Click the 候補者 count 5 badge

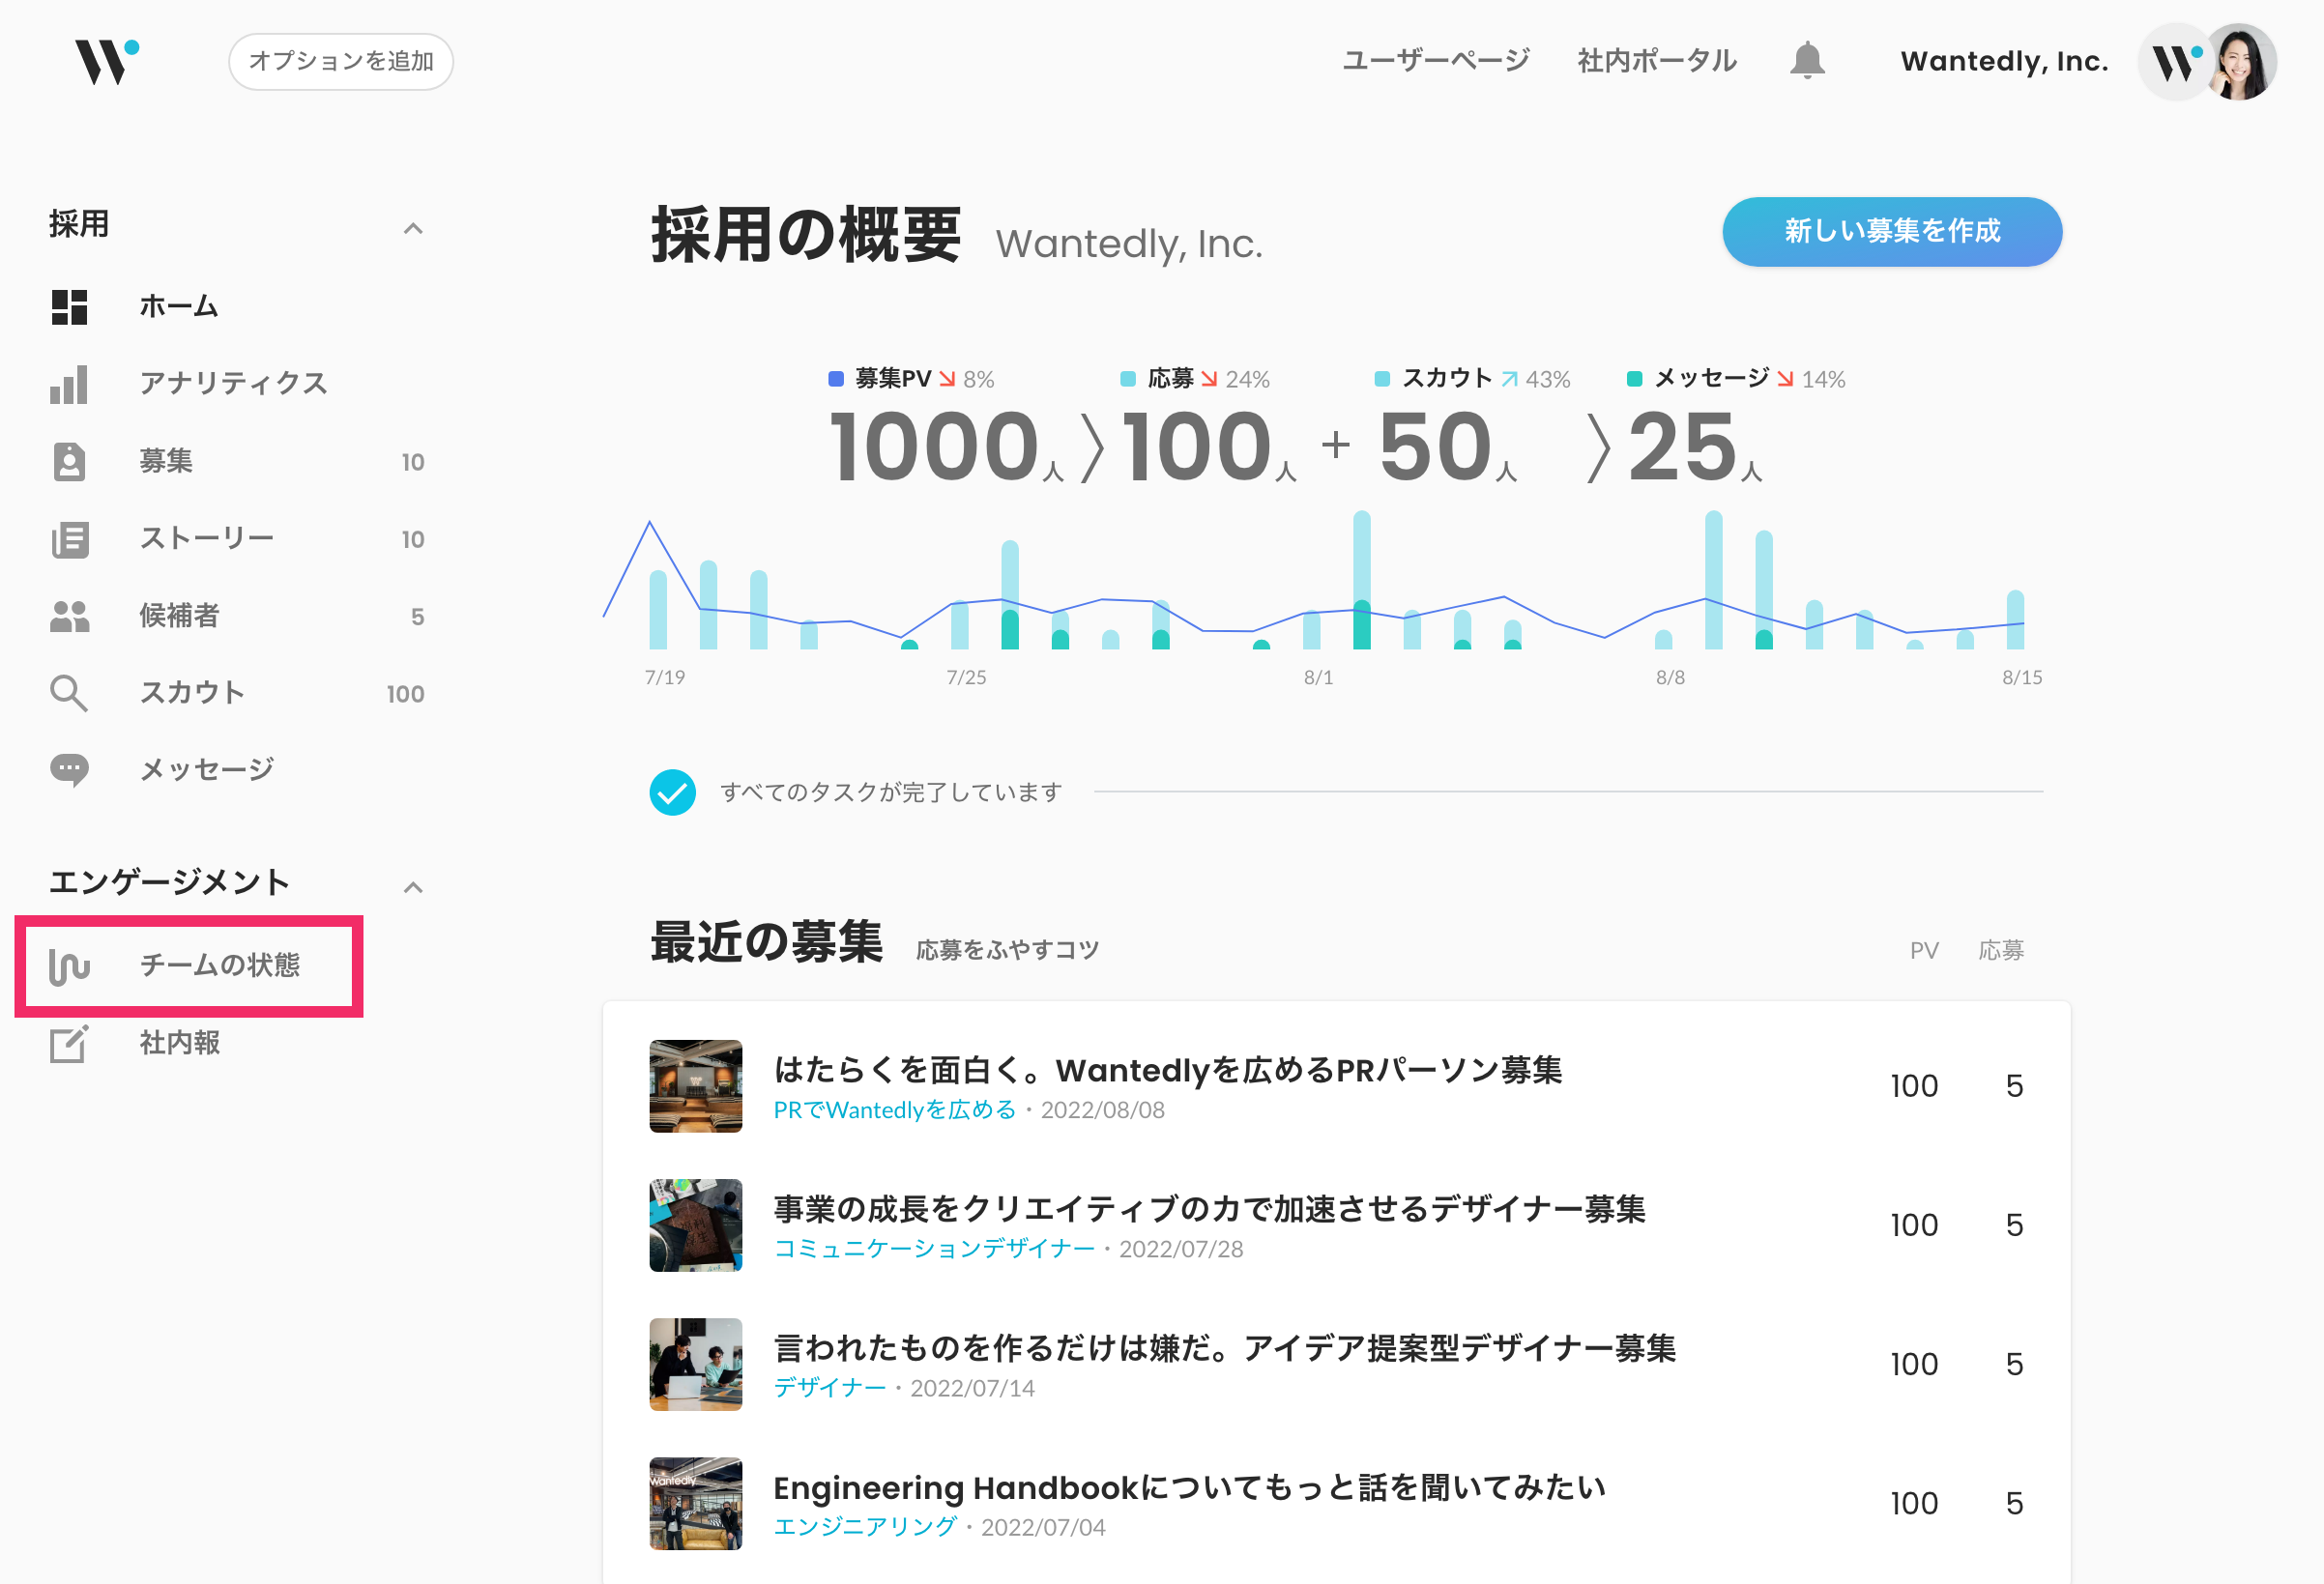click(x=418, y=617)
